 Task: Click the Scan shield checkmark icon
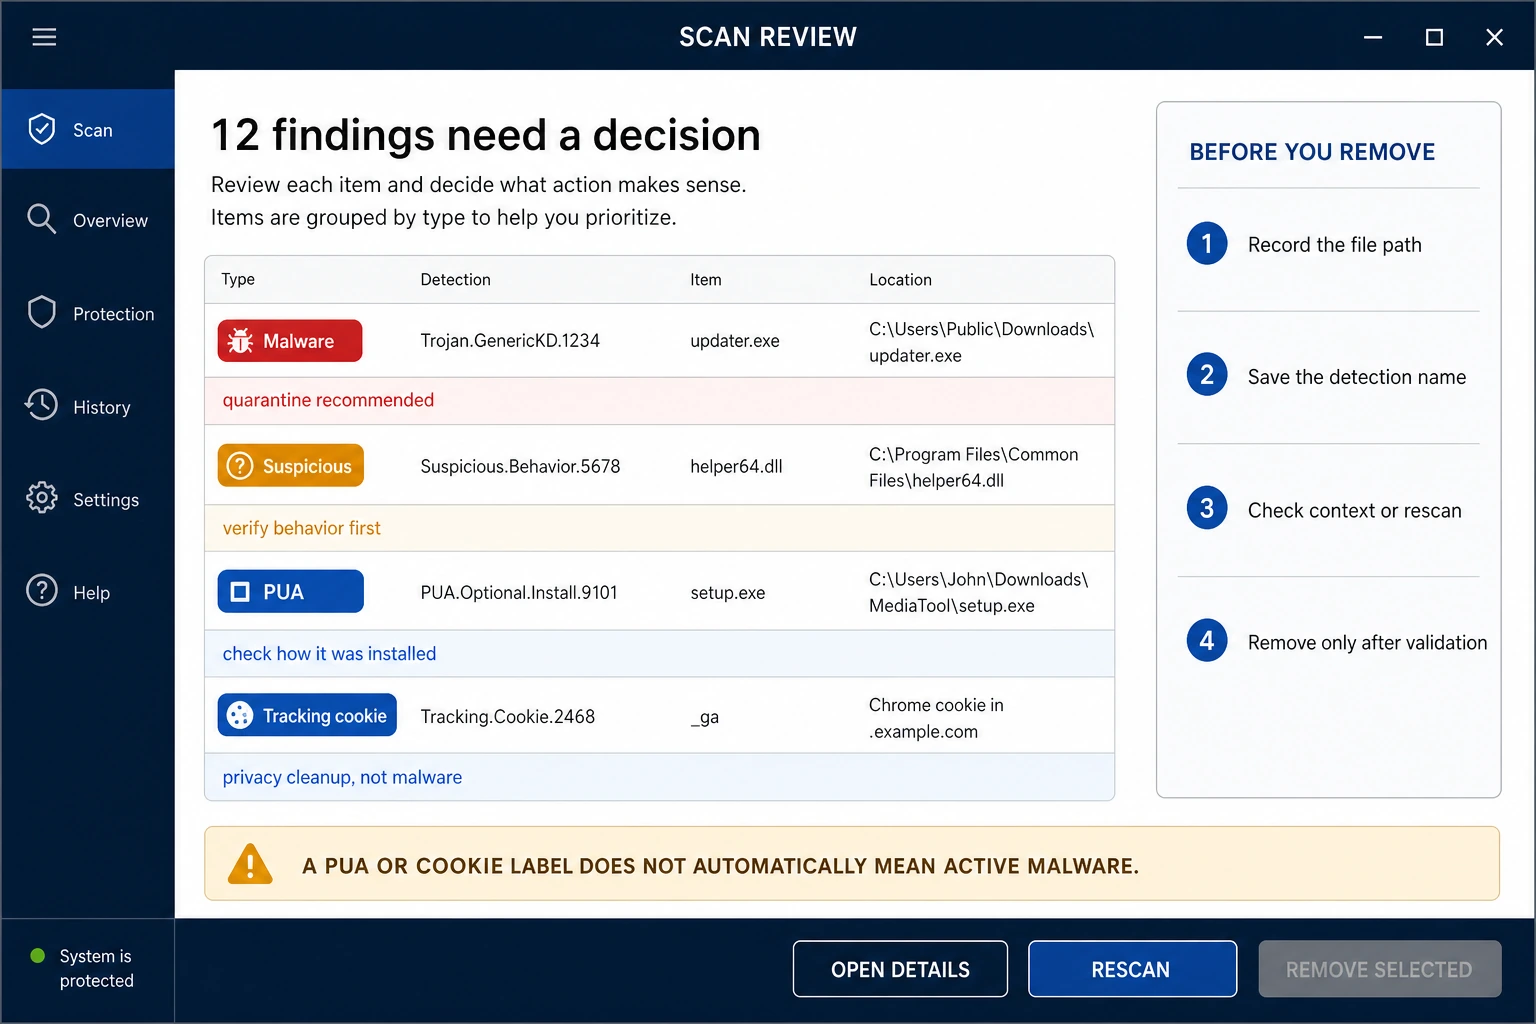pos(41,129)
